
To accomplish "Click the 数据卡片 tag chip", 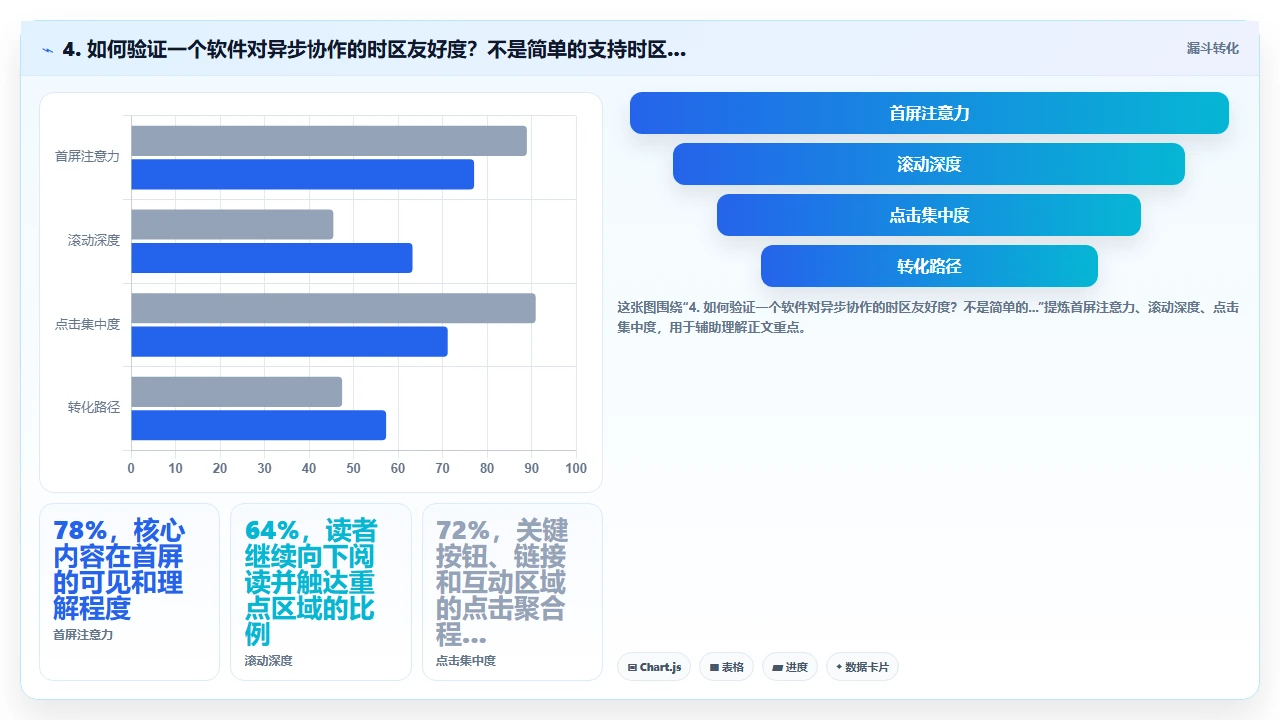I will click(862, 667).
